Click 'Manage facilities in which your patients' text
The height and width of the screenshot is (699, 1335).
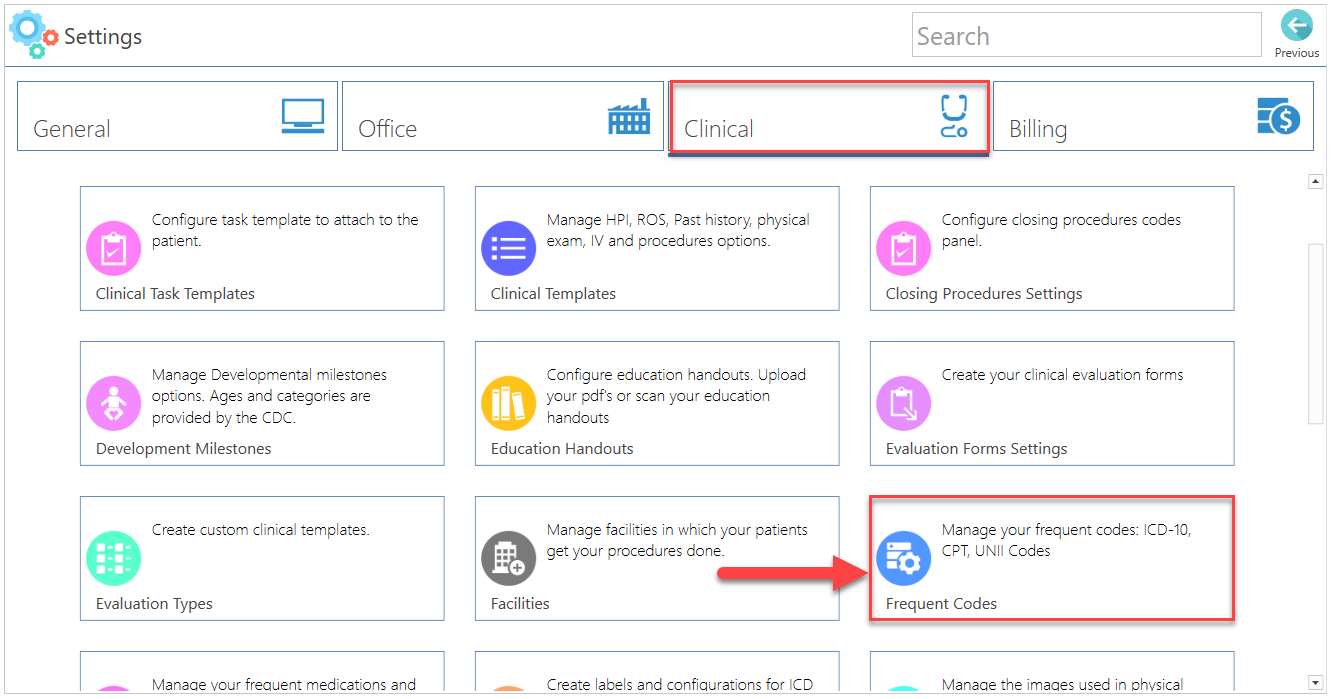[x=677, y=540]
